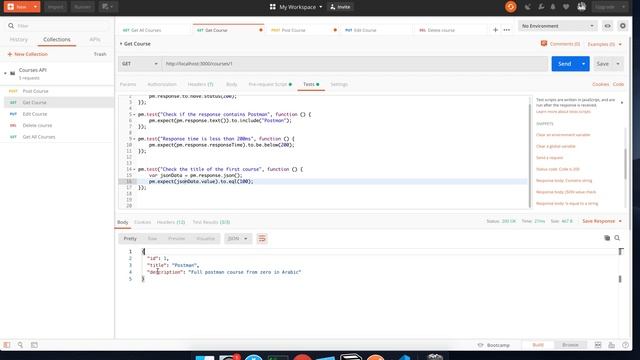Viewport: 640px width, 360px height.
Task: Create a New Collection
Action: (x=27, y=54)
